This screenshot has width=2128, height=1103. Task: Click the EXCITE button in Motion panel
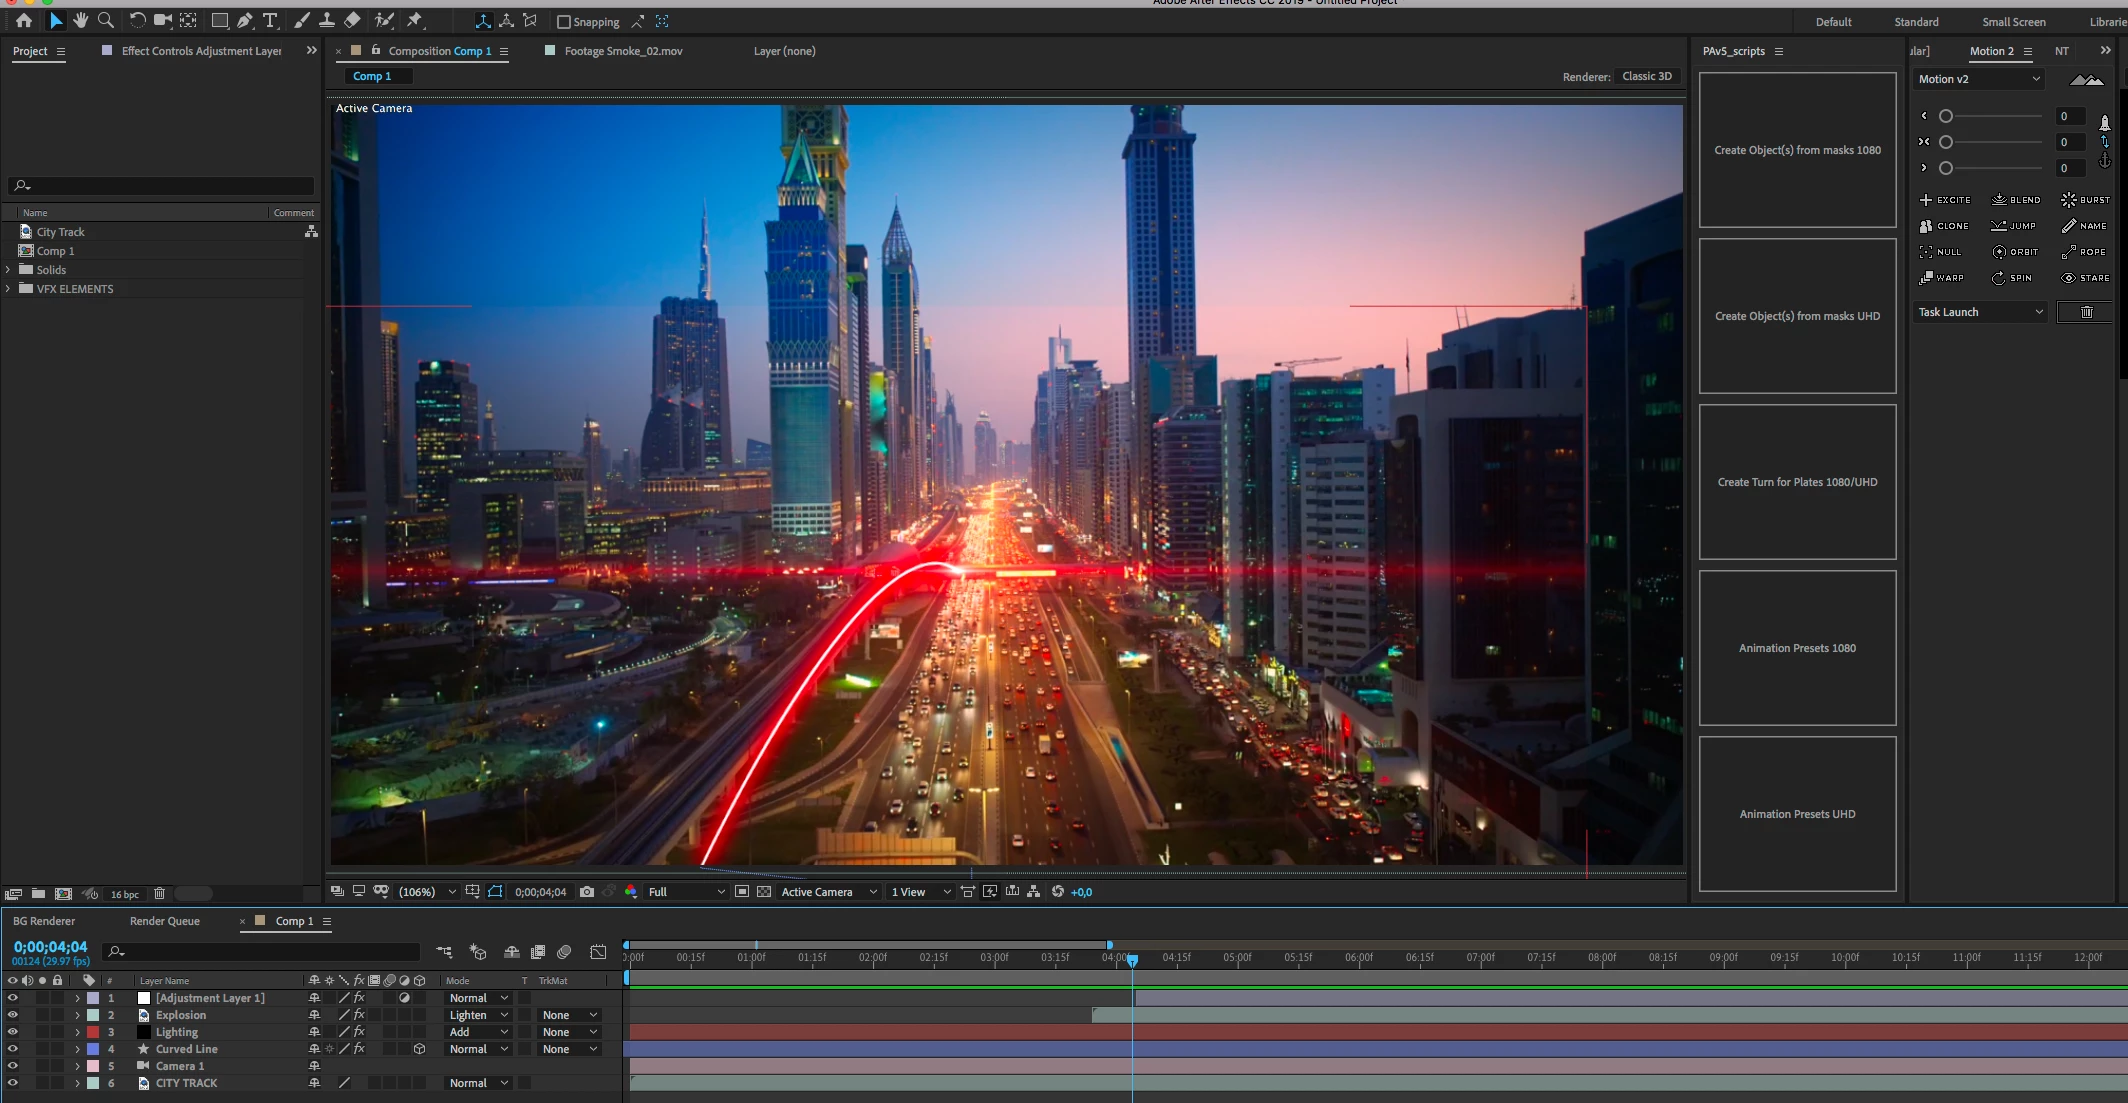1944,200
